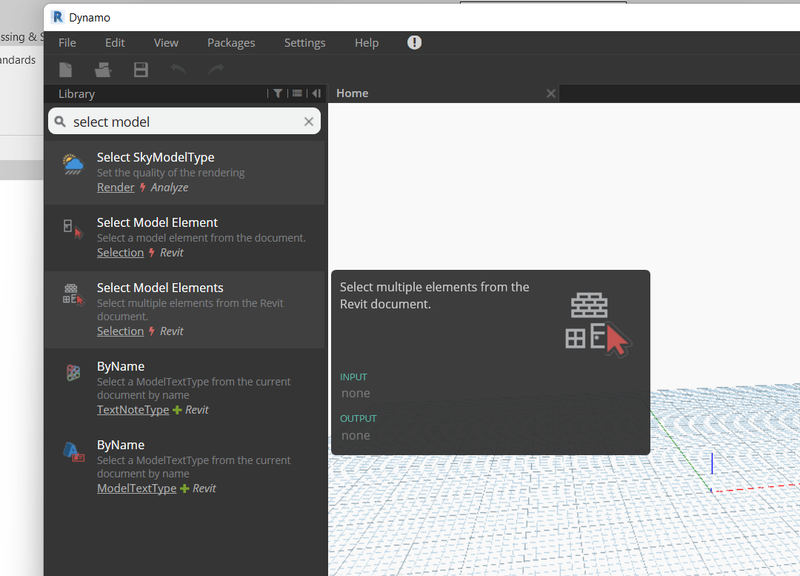Image resolution: width=800 pixels, height=576 pixels.
Task: Click 'Analyze' beside the Render link
Action: pyautogui.click(x=169, y=187)
